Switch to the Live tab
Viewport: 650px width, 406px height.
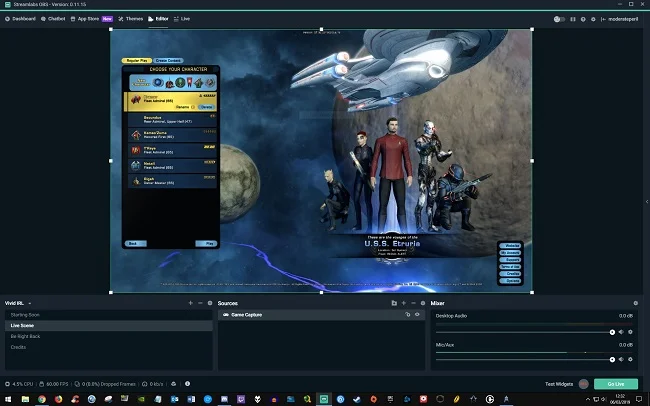pos(182,19)
